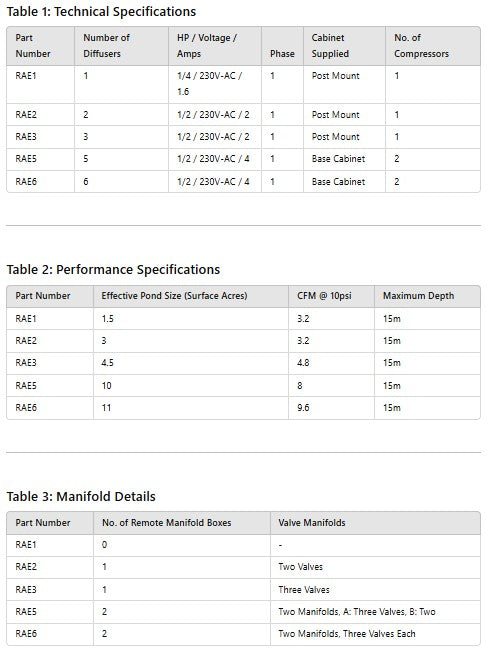Select the Cabinet Supplied column header

click(330, 46)
